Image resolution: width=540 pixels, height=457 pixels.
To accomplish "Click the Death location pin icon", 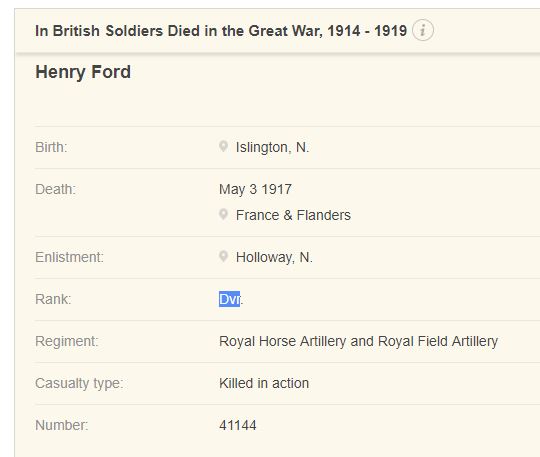I will 223,214.
